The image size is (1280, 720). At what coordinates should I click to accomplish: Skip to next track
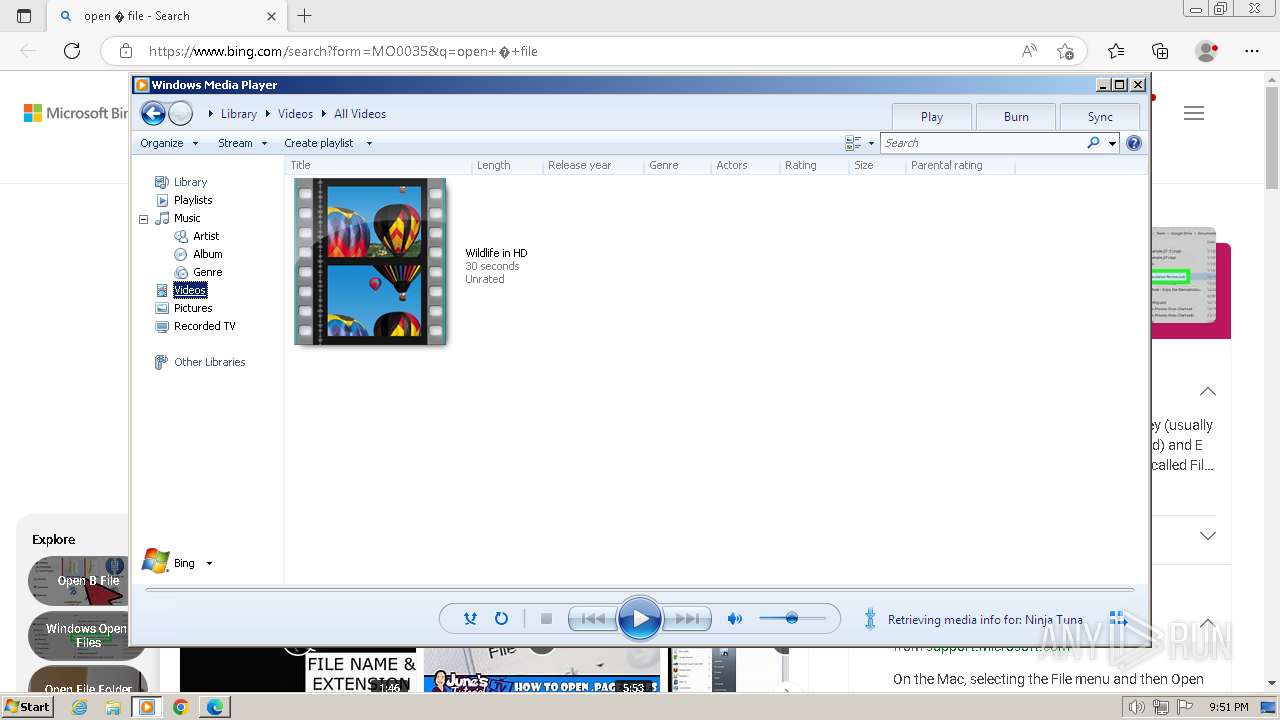[x=687, y=619]
